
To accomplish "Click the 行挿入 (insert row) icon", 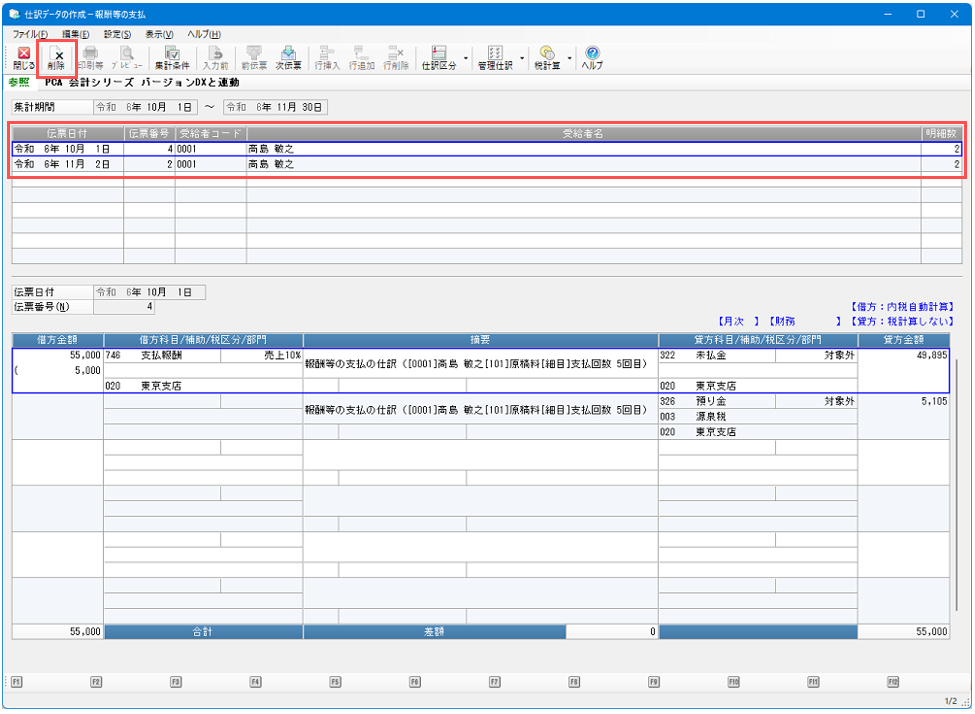I will pos(326,58).
